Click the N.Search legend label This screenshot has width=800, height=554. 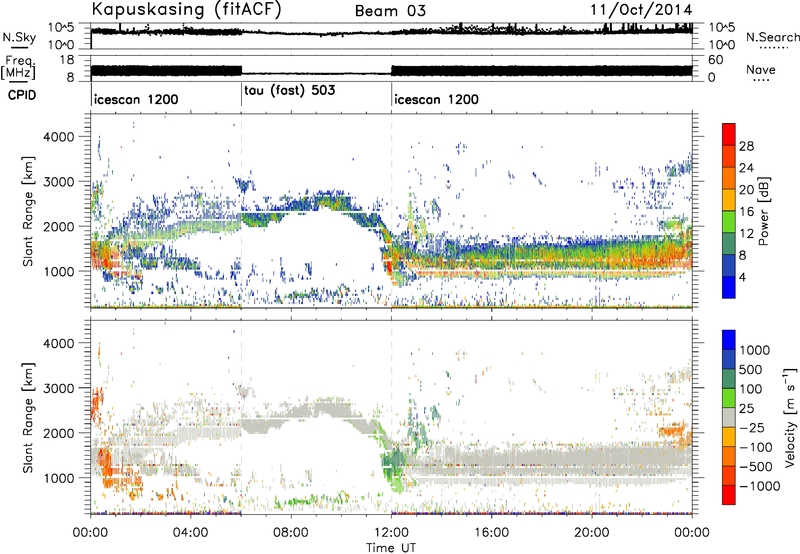772,37
